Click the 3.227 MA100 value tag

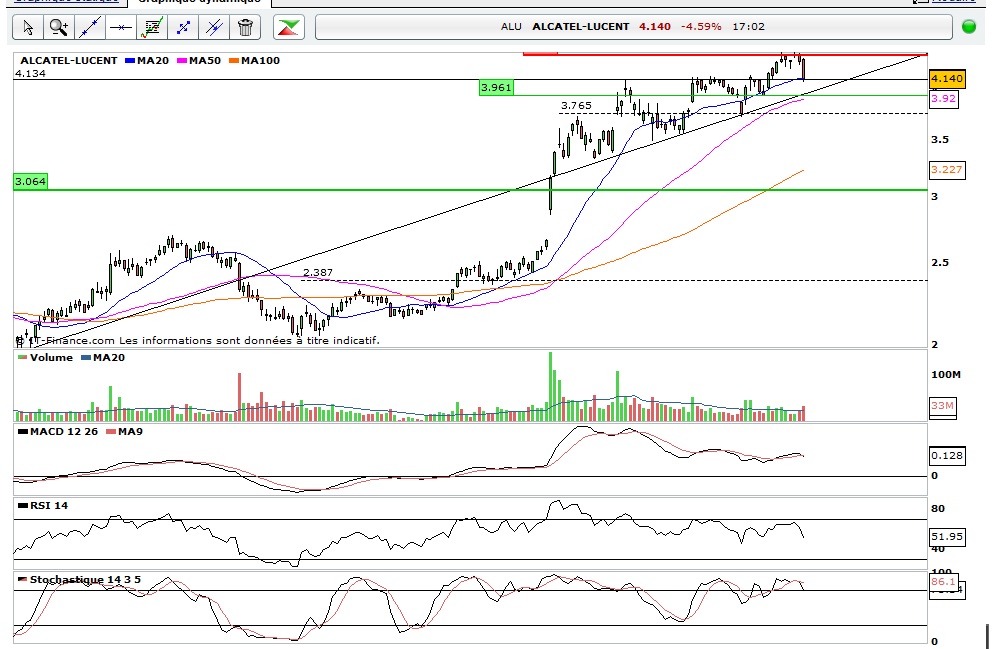pos(947,170)
